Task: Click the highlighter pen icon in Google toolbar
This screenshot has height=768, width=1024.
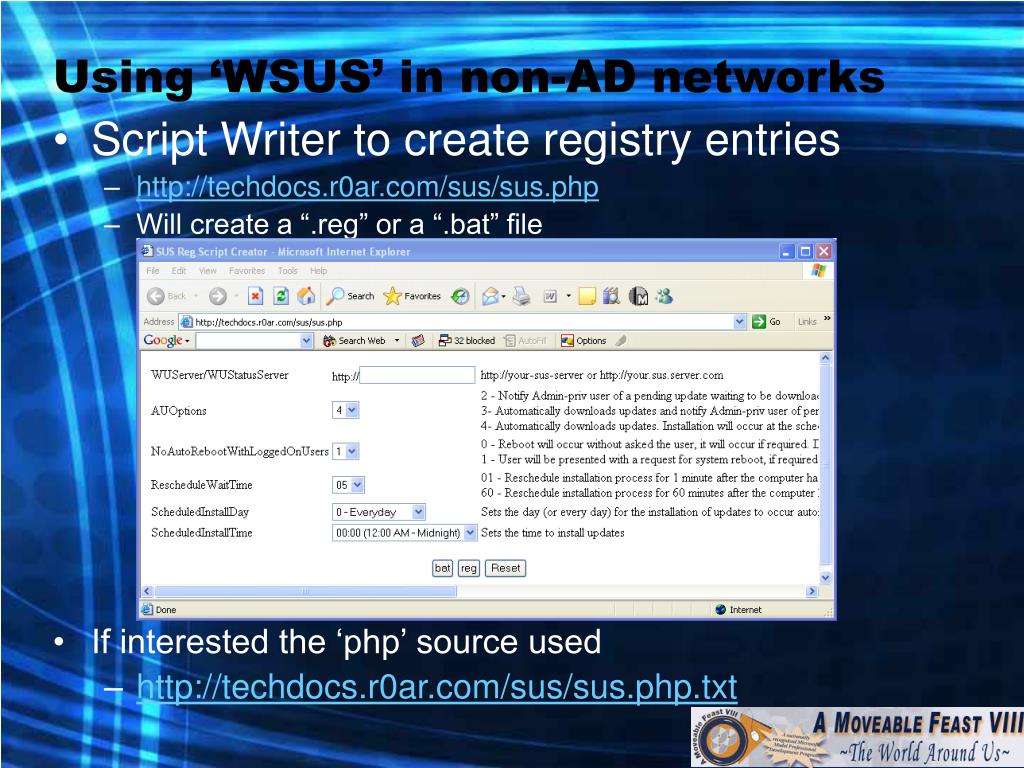Action: click(621, 340)
